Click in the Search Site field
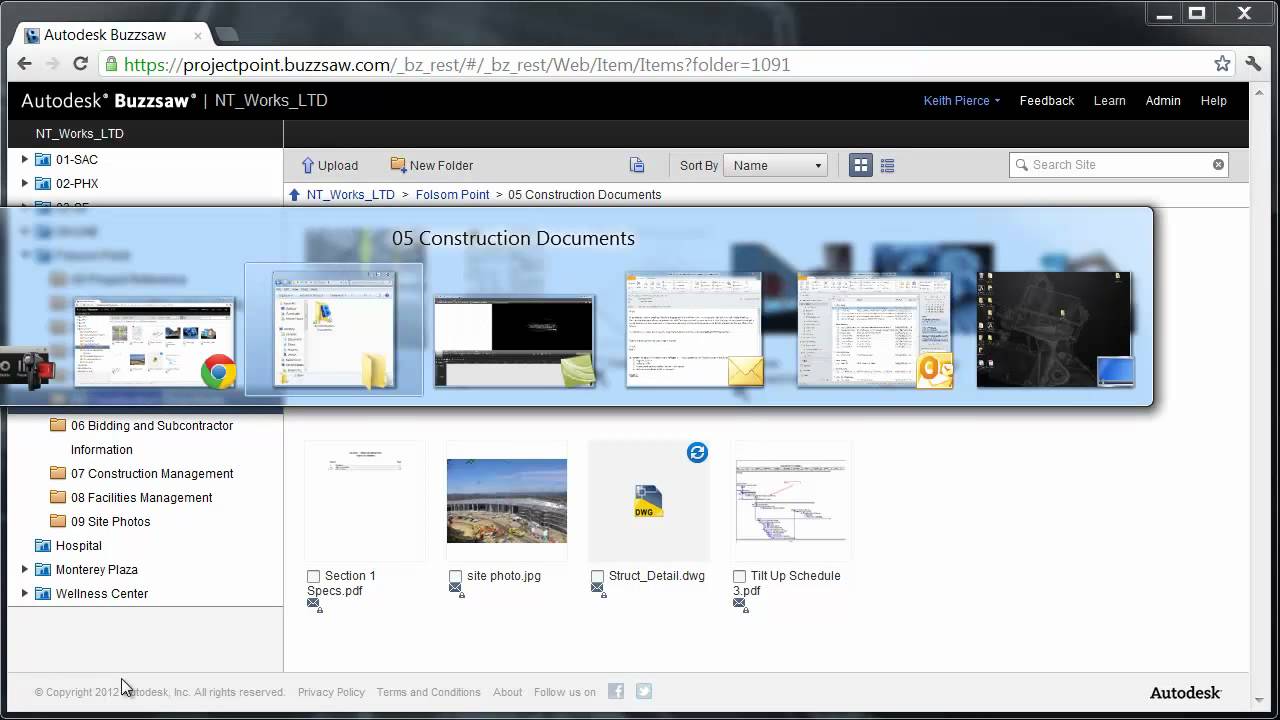Viewport: 1280px width, 720px height. pyautogui.click(x=1118, y=165)
